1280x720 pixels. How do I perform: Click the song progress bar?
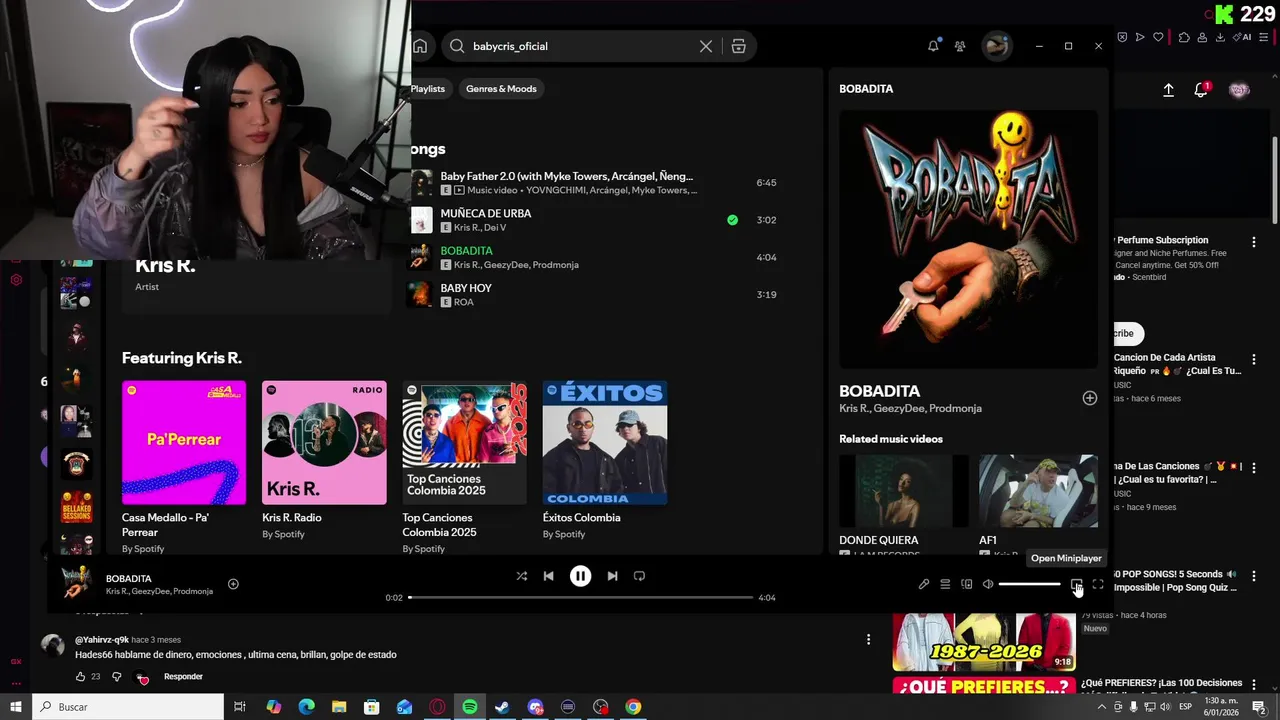[x=580, y=597]
